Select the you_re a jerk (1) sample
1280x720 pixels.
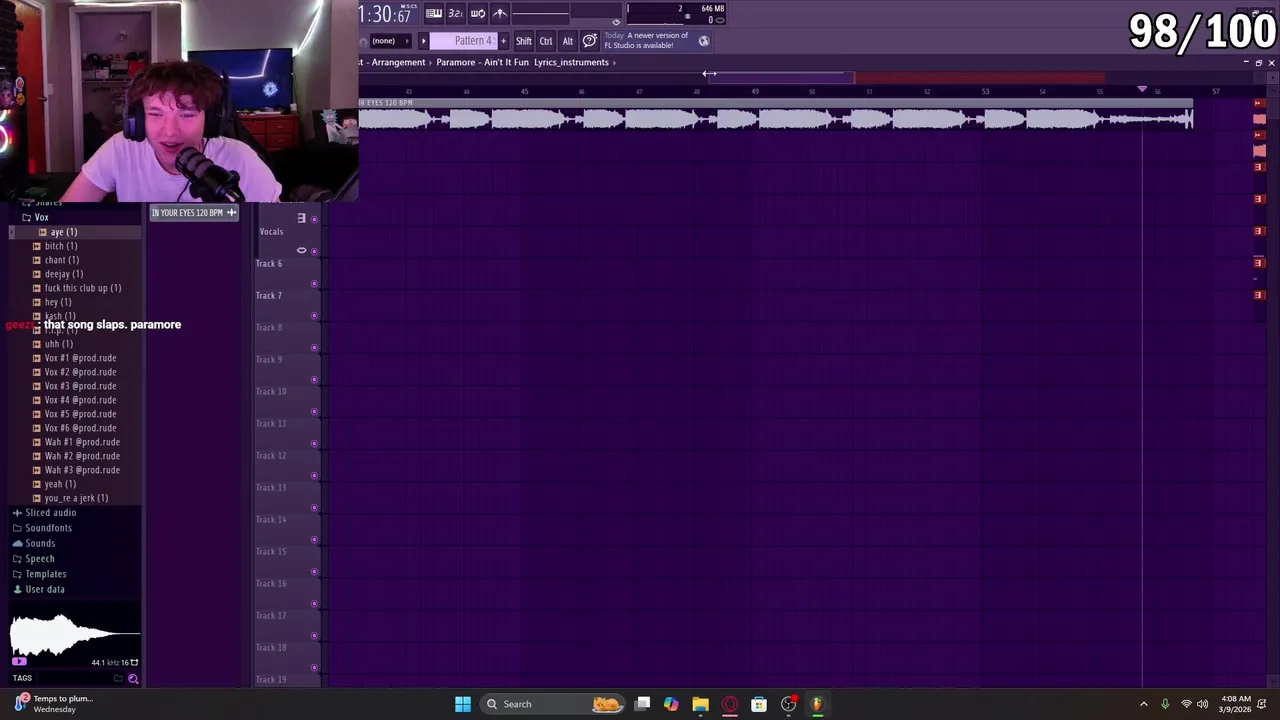tap(76, 498)
